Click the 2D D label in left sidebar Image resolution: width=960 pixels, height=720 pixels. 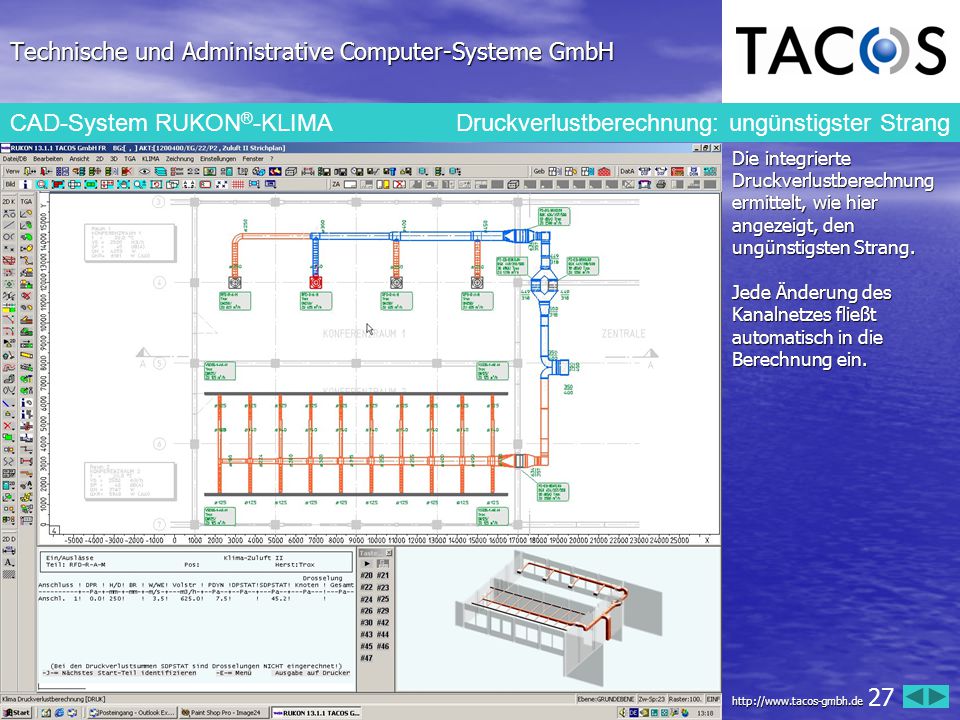9,539
